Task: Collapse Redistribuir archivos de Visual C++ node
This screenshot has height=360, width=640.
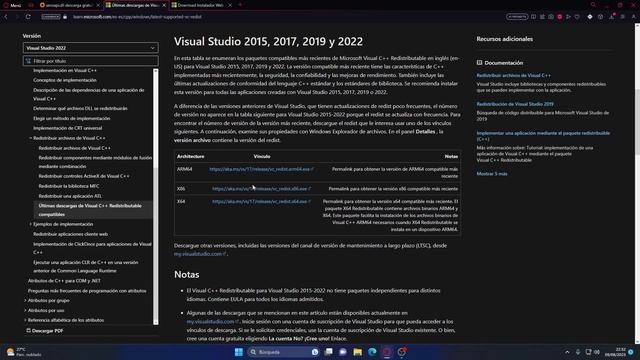Action: click(31, 138)
